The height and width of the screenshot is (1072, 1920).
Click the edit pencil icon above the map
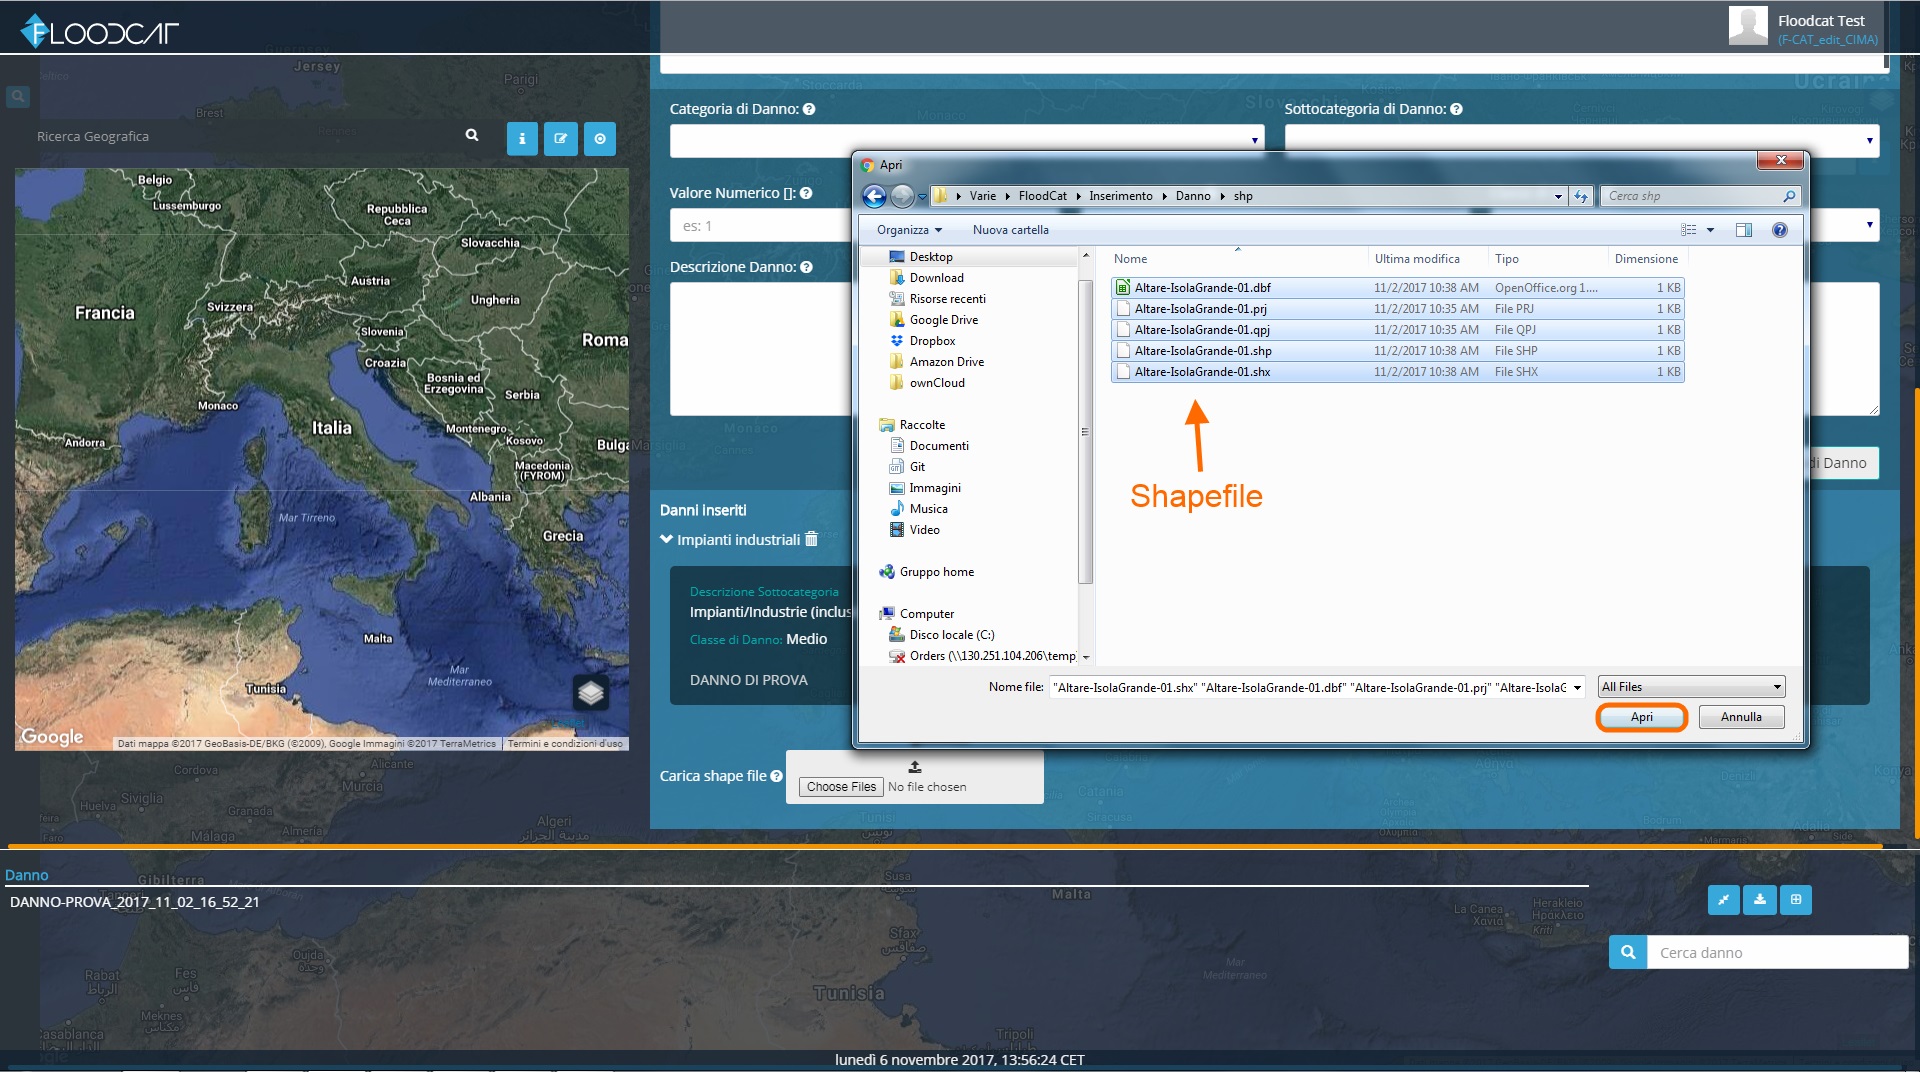point(561,139)
